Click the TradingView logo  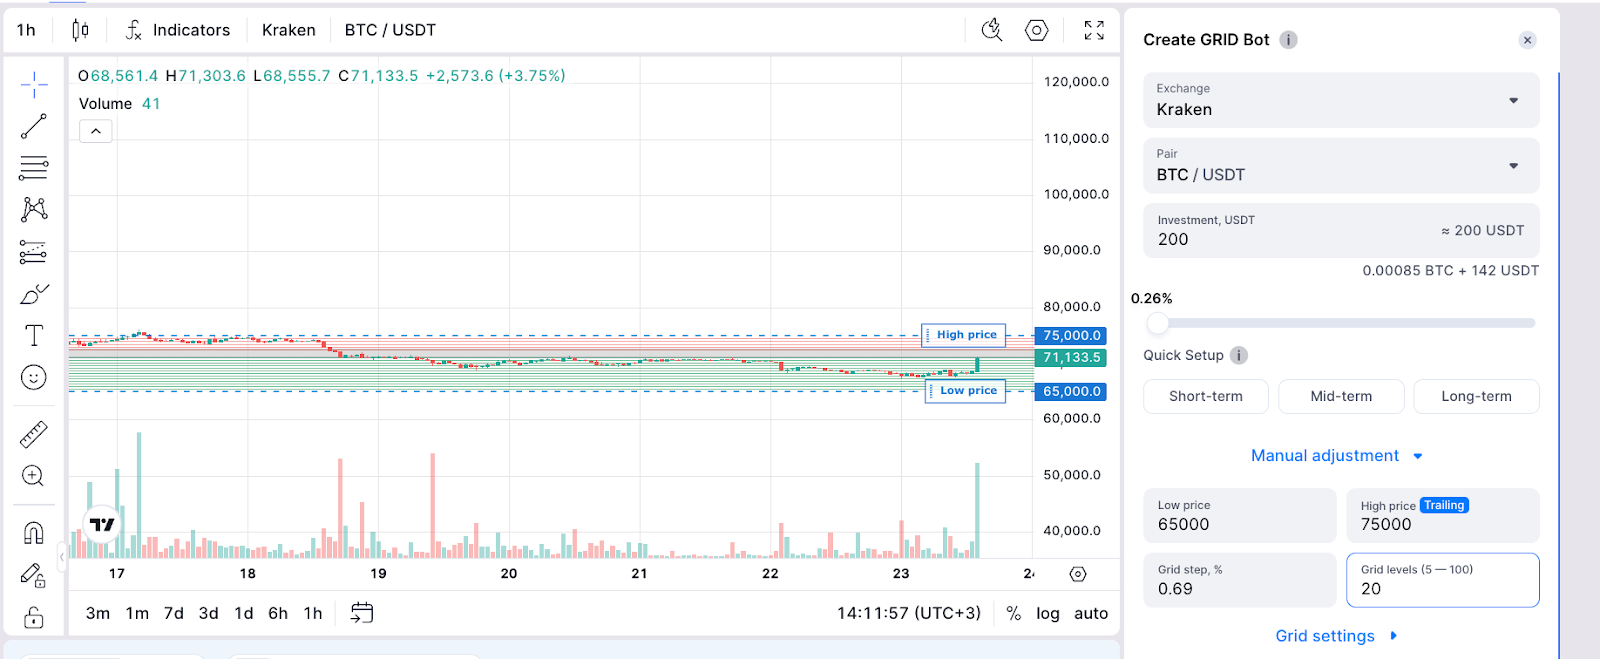point(102,524)
